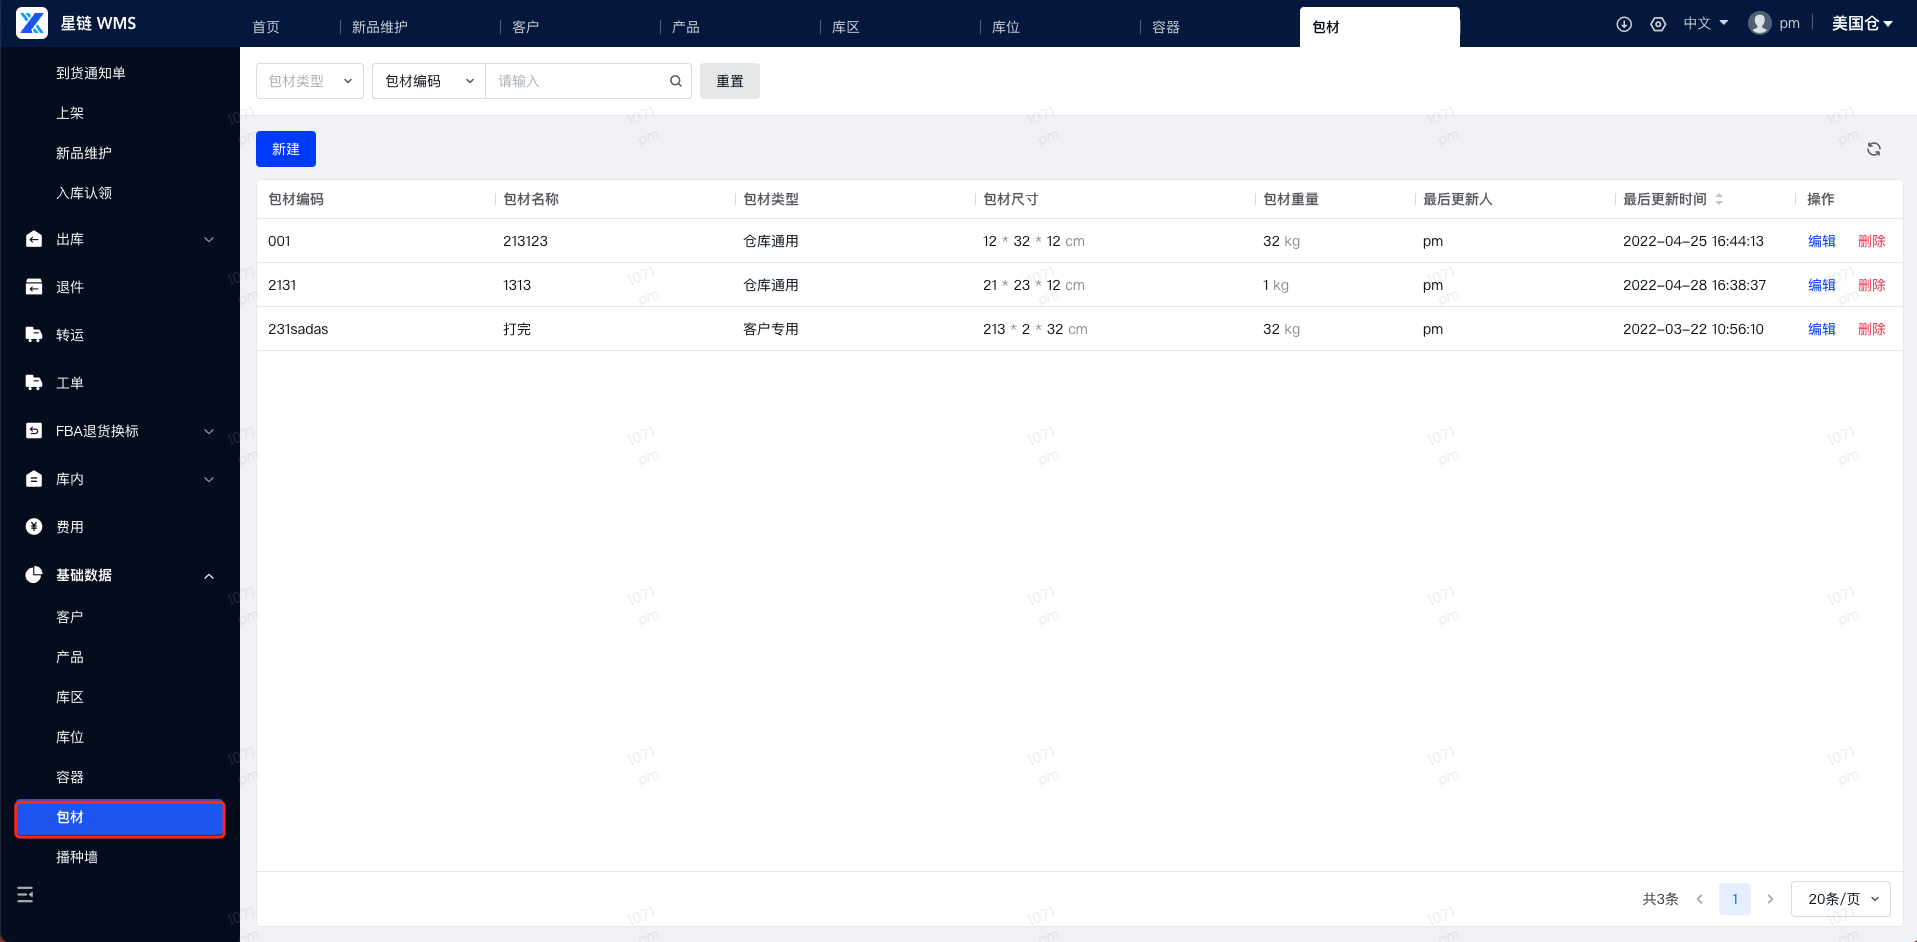Switch to the 首页 tab
Screen dimensions: 1917x942
(266, 27)
